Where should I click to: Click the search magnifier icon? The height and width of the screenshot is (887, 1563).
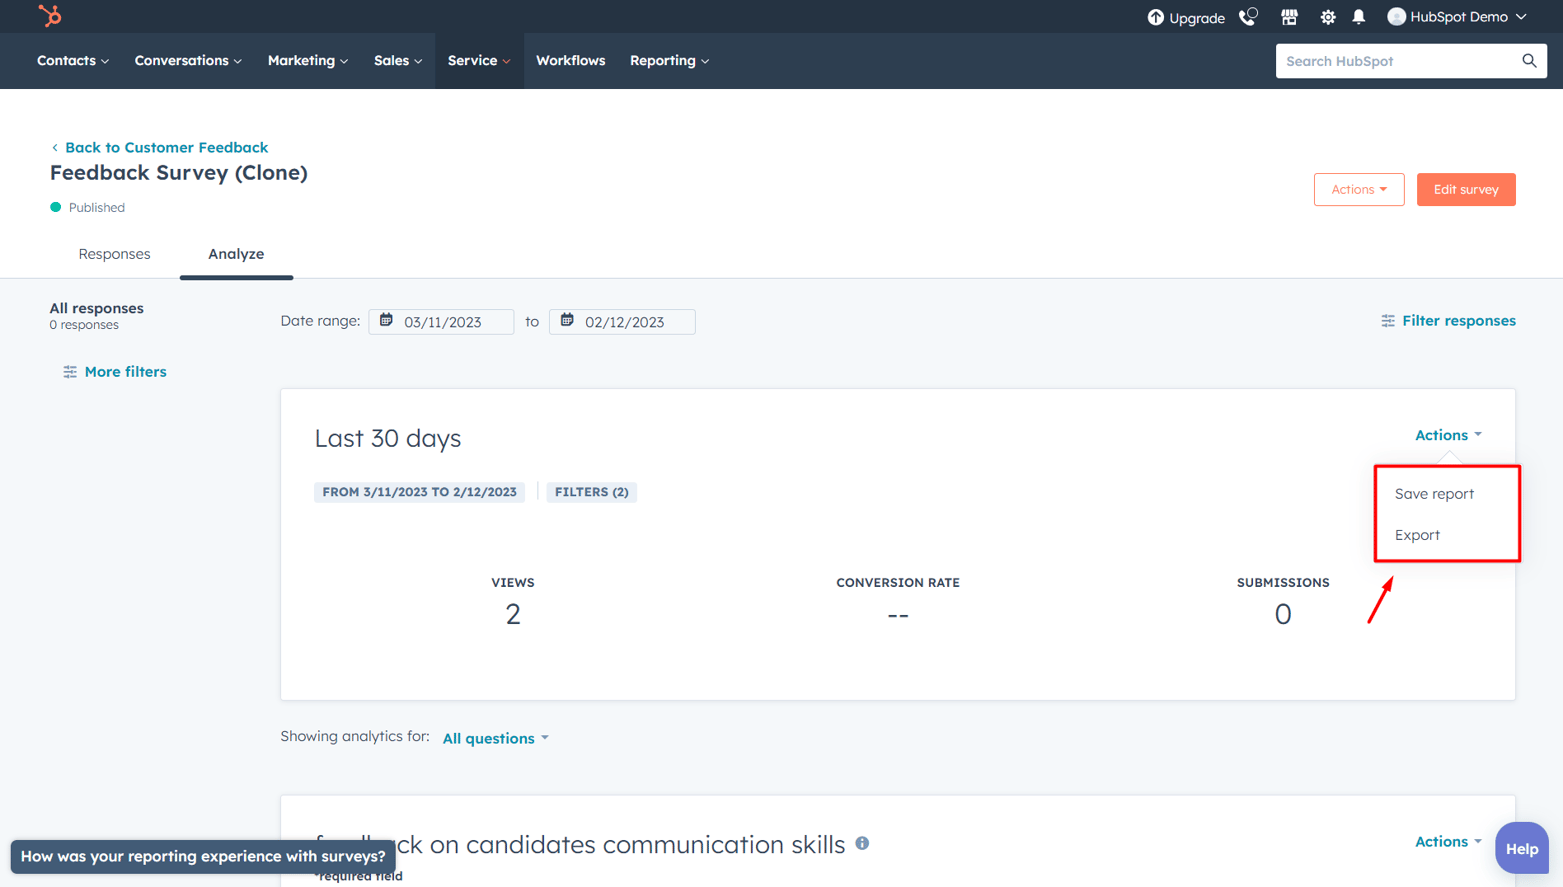pyautogui.click(x=1529, y=60)
